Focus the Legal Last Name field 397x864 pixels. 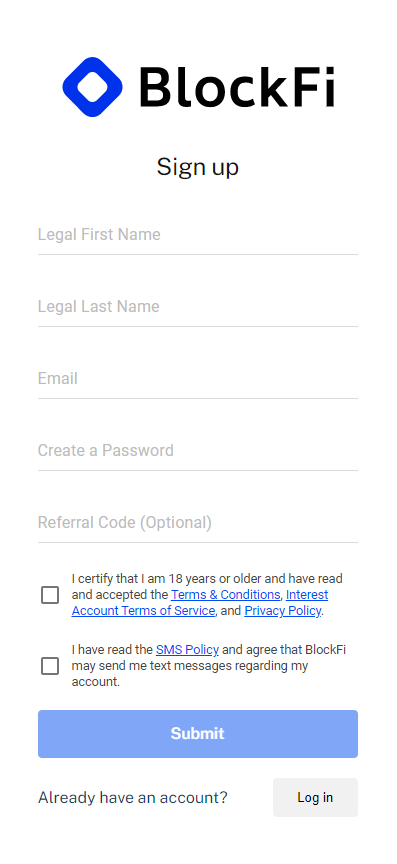(198, 307)
